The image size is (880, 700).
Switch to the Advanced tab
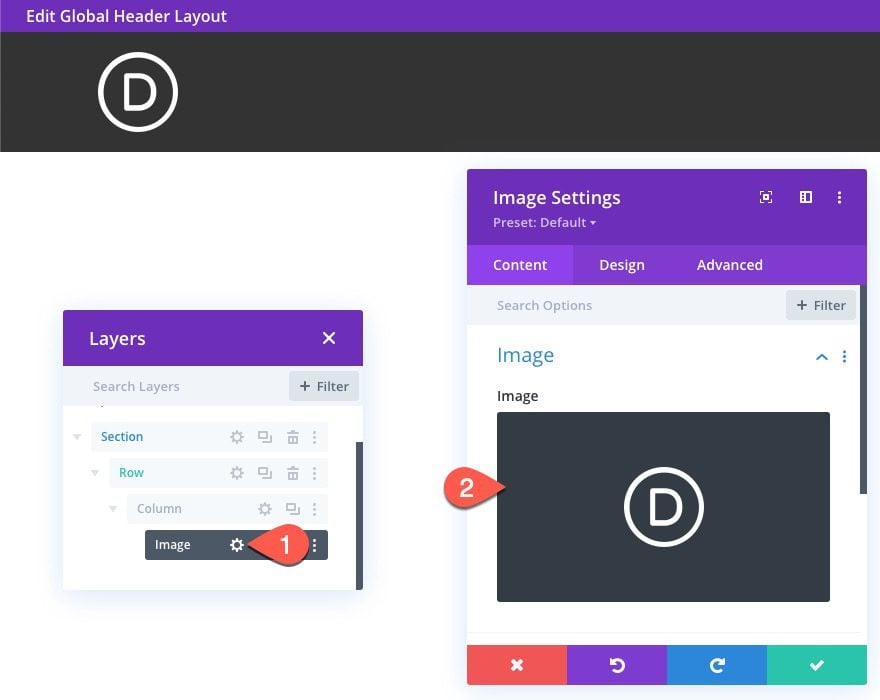pyautogui.click(x=729, y=265)
